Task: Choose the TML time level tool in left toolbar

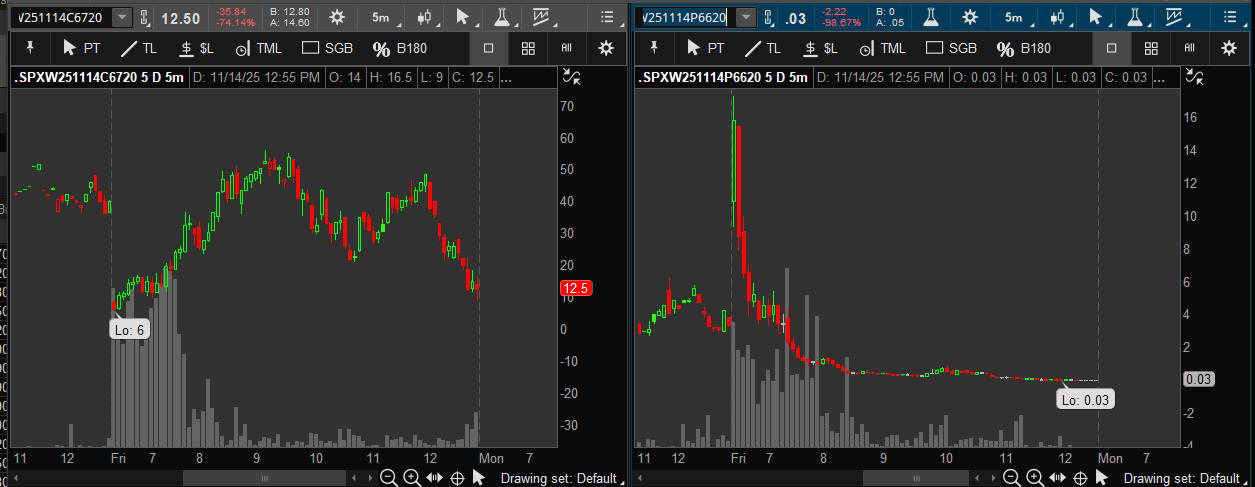Action: (x=257, y=48)
